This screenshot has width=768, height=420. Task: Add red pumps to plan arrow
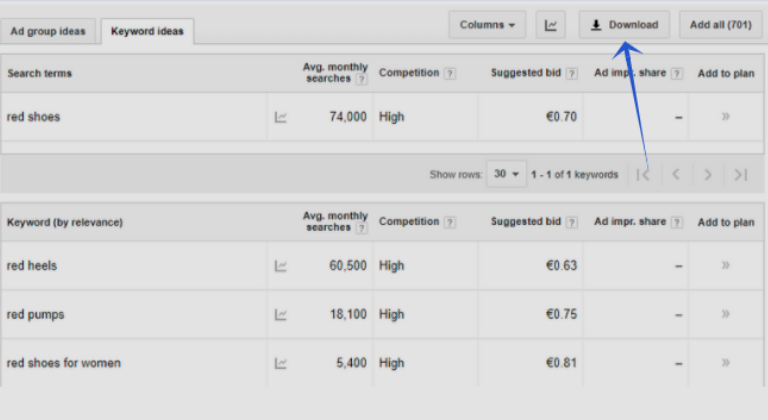tap(725, 315)
